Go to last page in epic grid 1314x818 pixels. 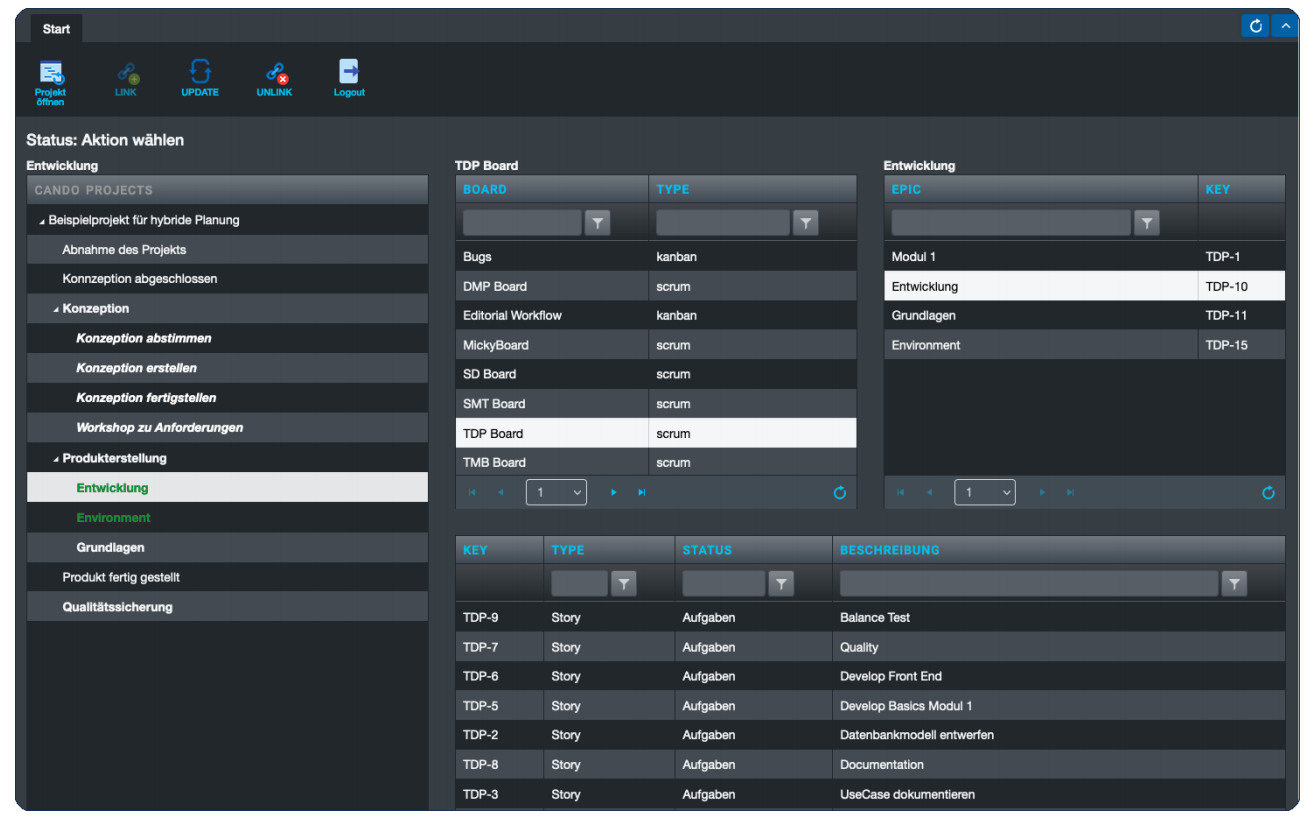point(1071,492)
